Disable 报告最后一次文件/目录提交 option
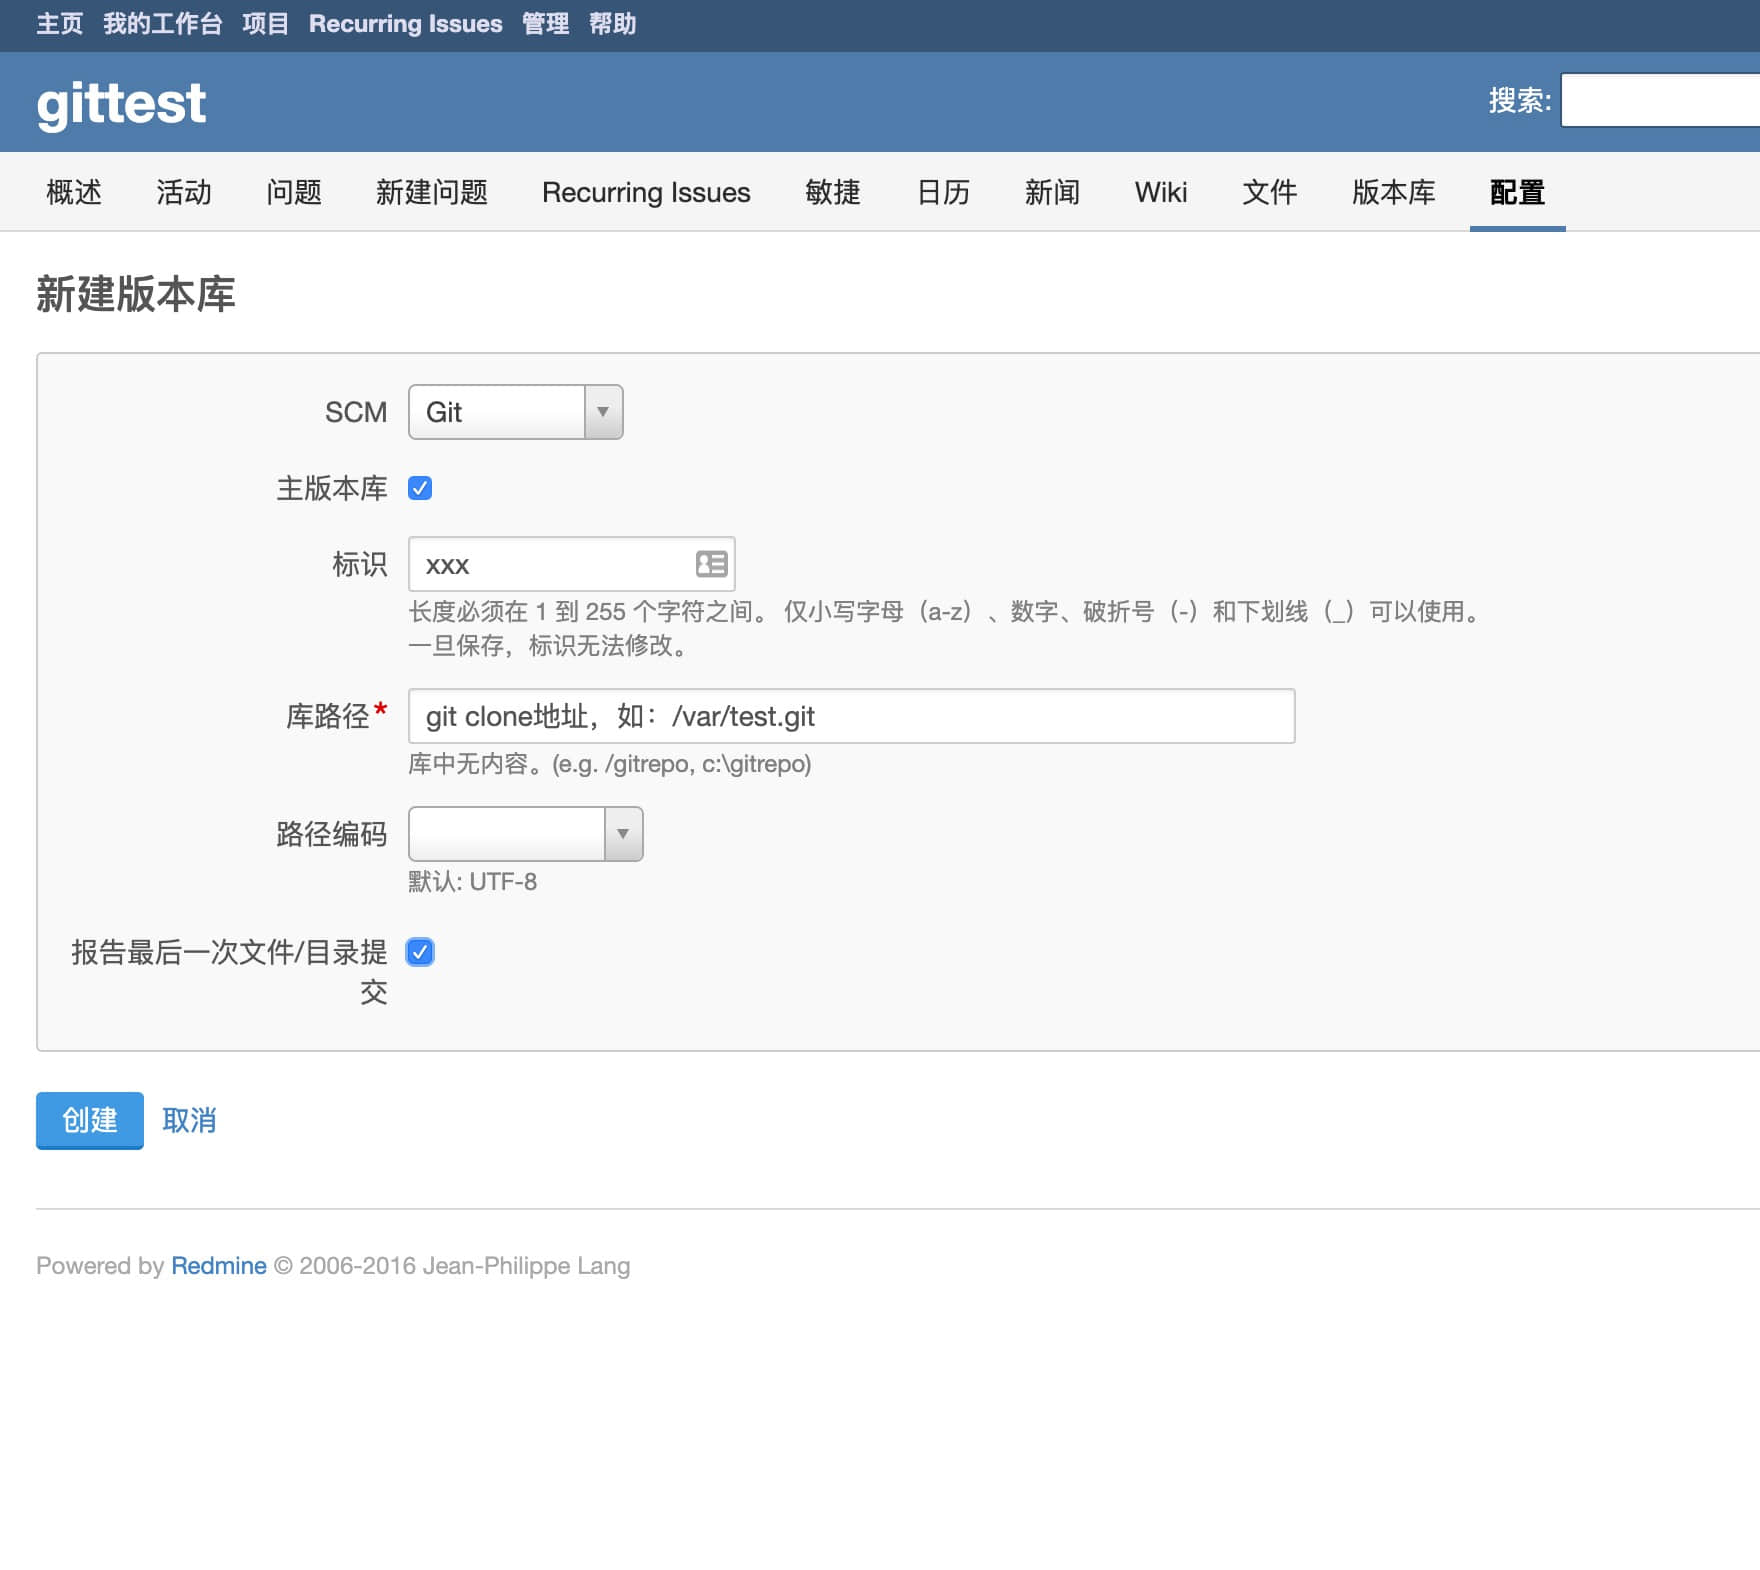 (421, 952)
